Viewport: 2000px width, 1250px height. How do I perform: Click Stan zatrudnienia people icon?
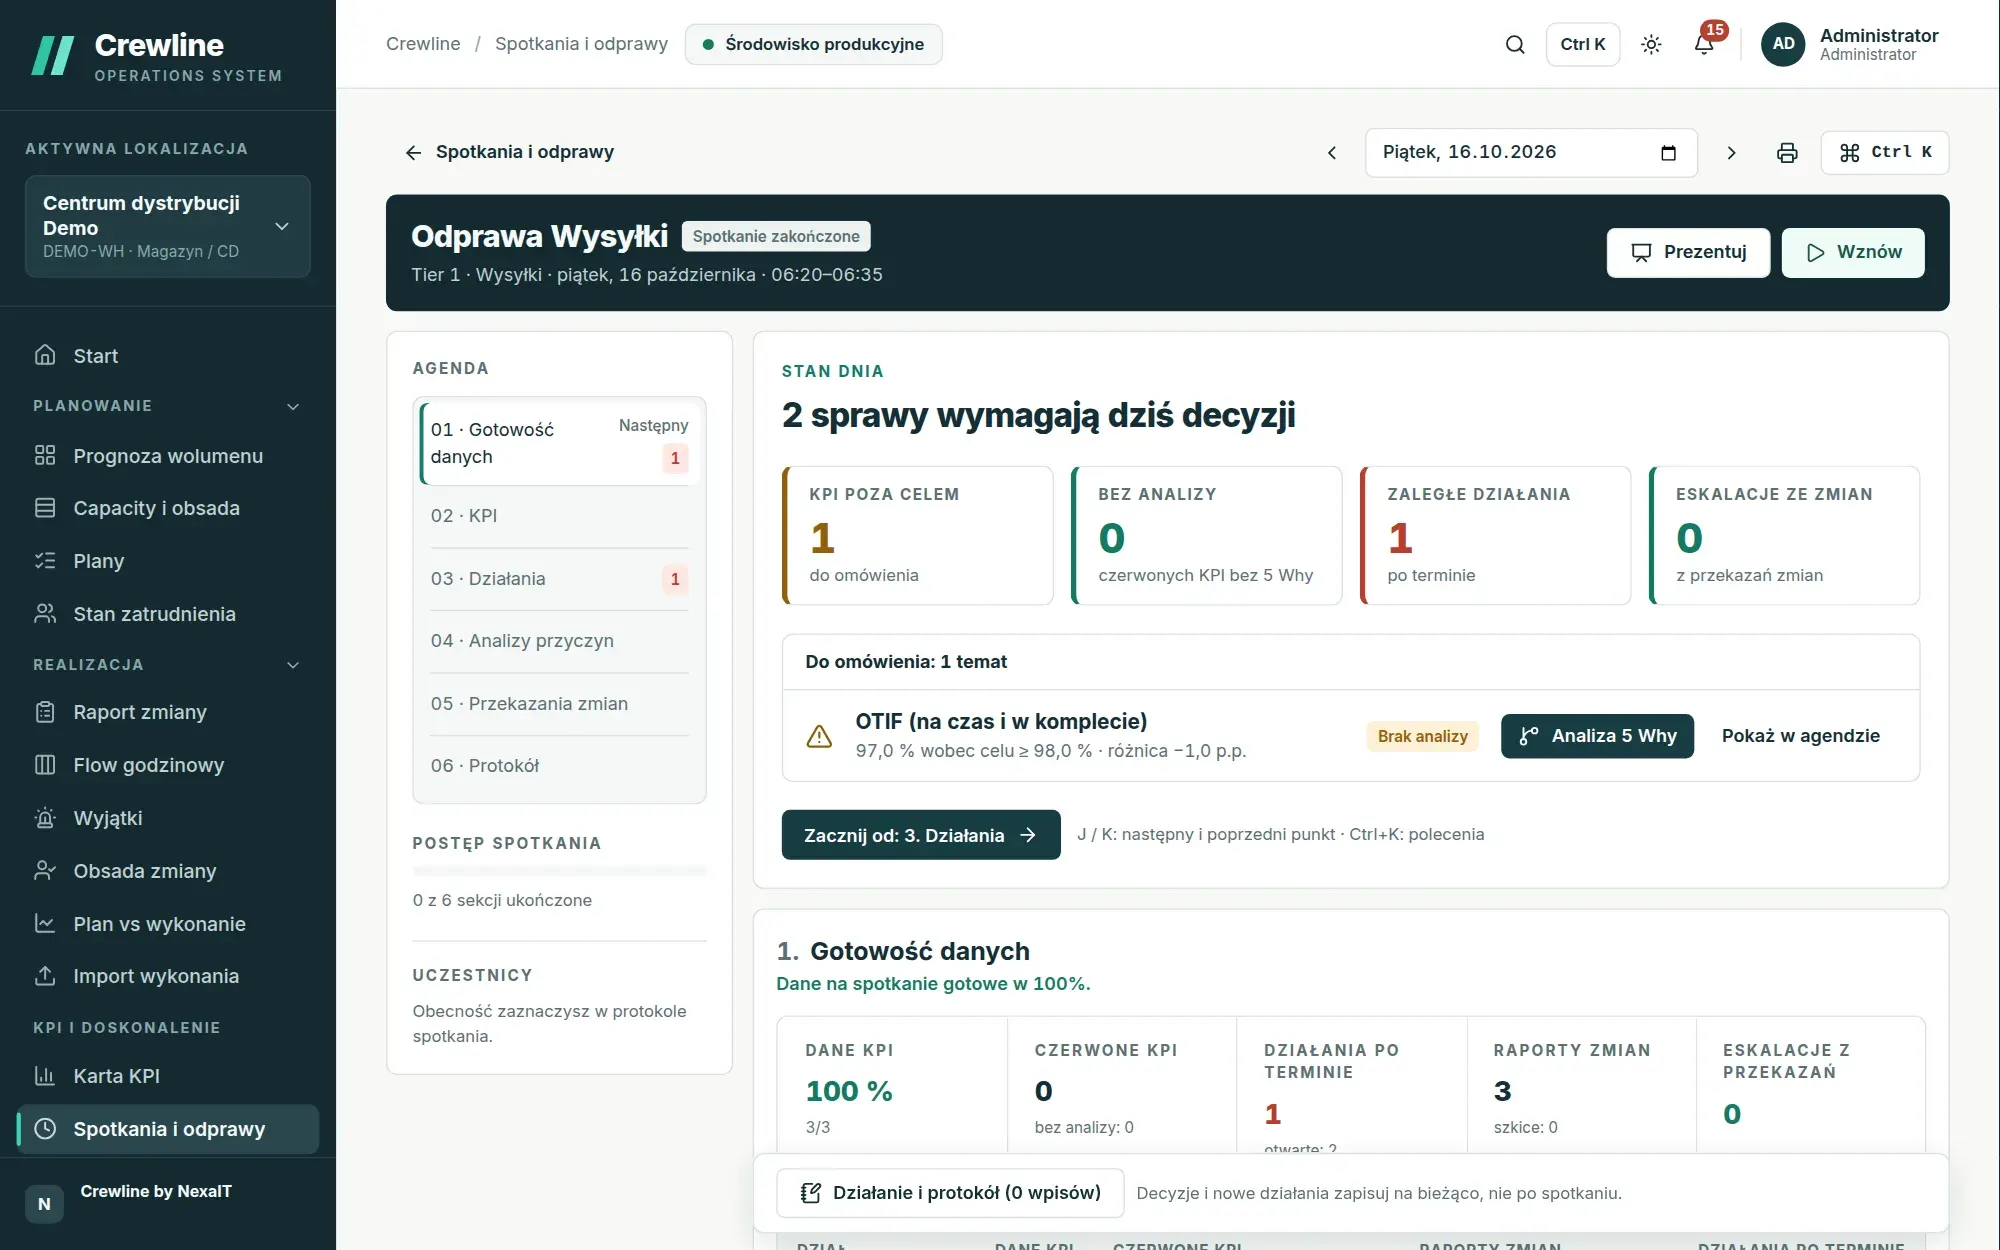[x=45, y=614]
